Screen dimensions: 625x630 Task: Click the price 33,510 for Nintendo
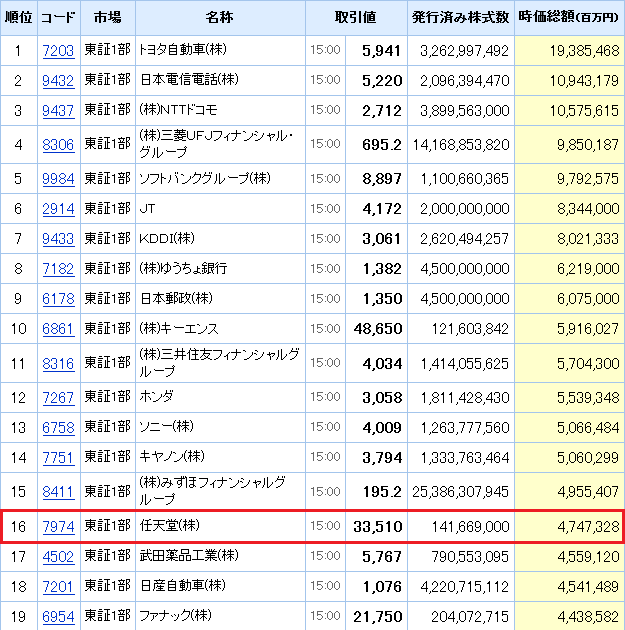pos(378,527)
